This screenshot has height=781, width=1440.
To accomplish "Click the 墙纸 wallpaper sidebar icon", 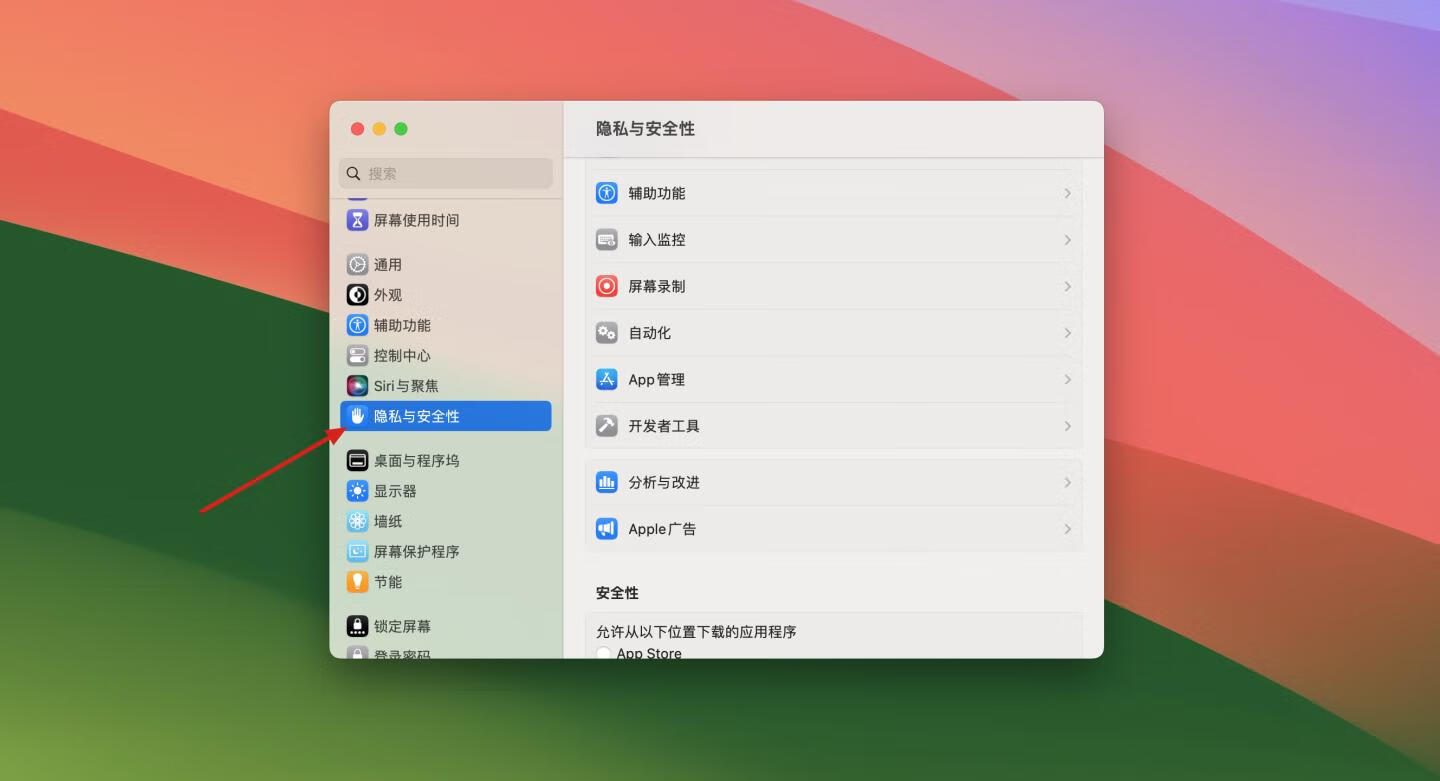I will click(x=357, y=521).
